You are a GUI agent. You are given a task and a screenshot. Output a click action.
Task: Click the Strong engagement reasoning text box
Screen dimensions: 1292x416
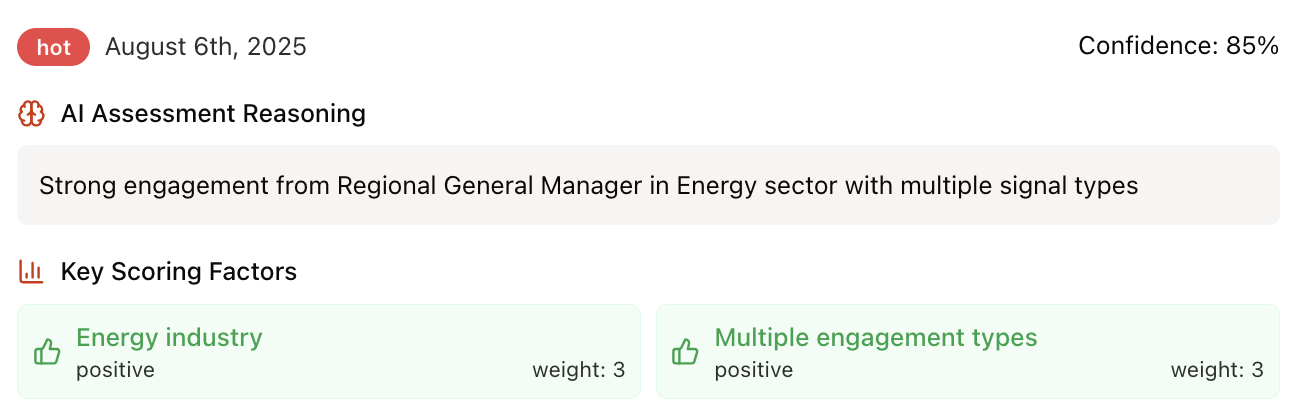click(x=648, y=185)
